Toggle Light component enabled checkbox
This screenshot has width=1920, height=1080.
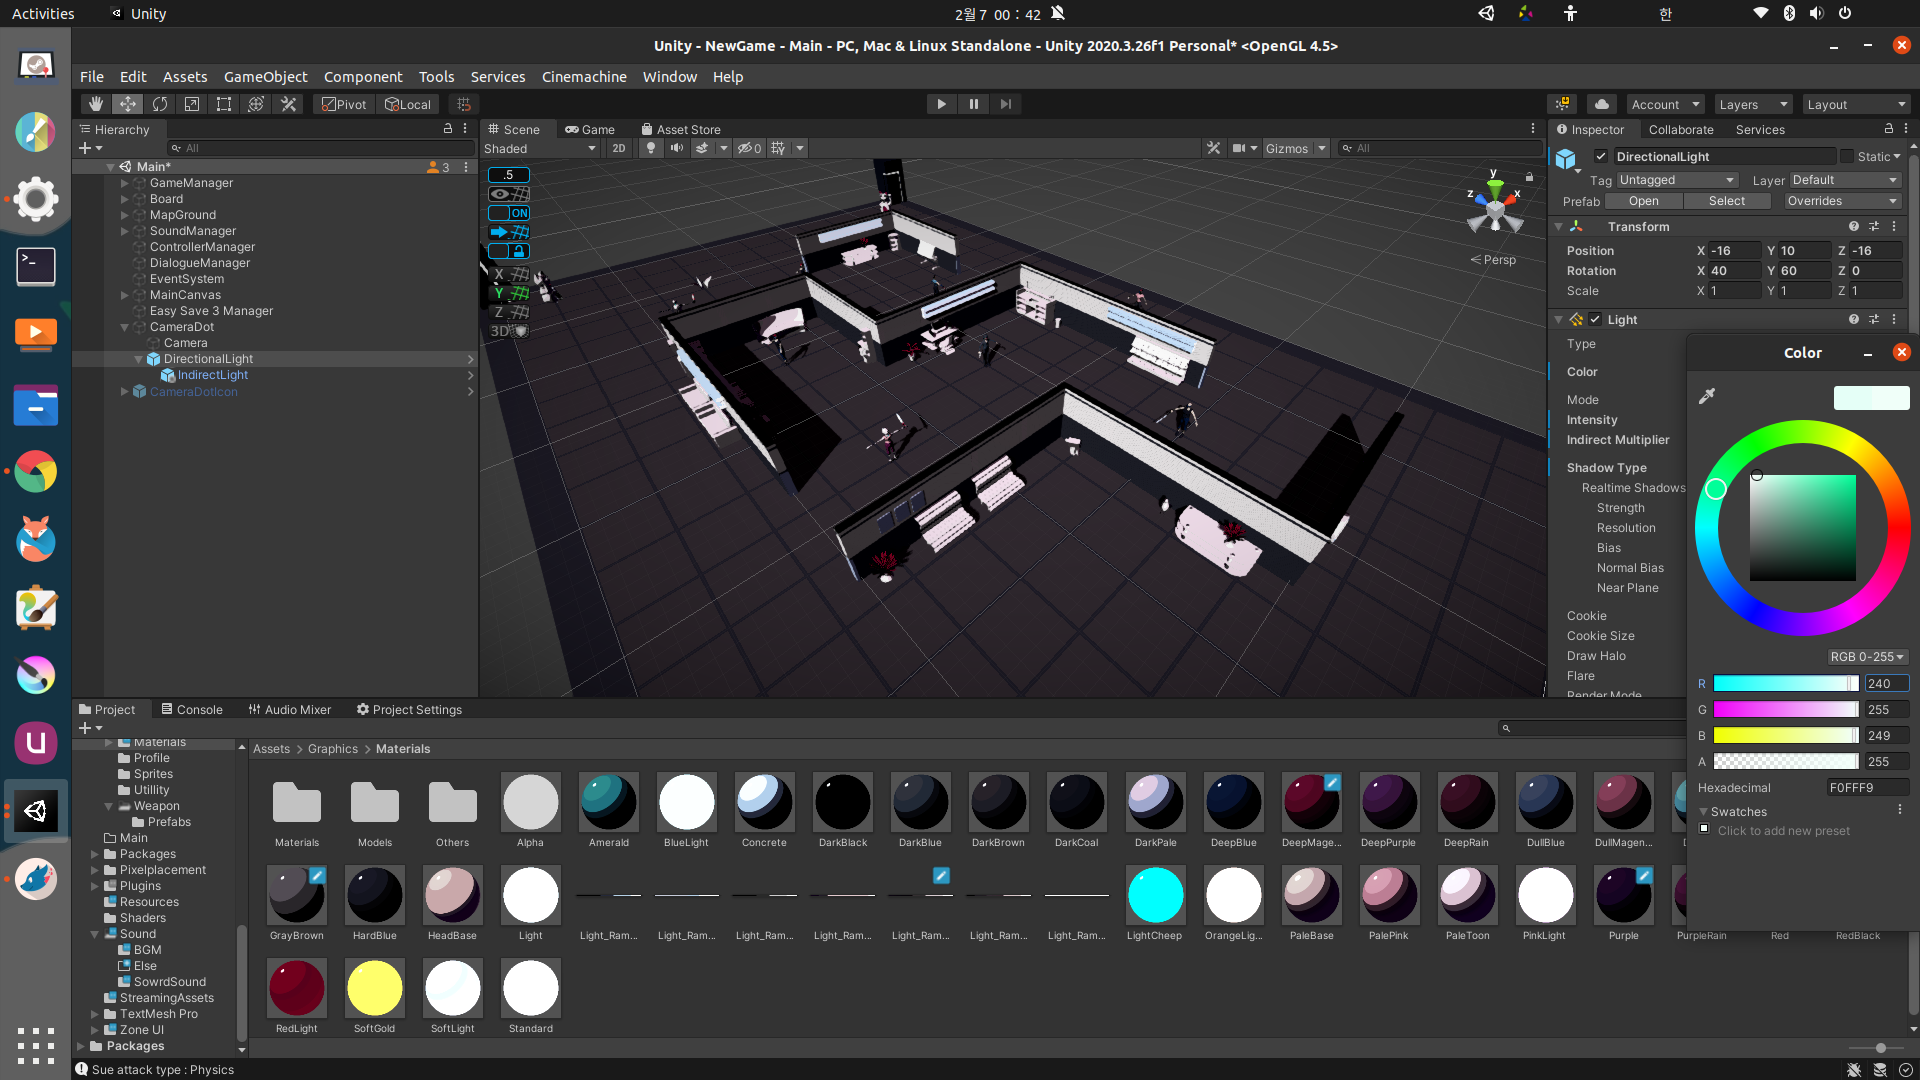click(x=1595, y=320)
